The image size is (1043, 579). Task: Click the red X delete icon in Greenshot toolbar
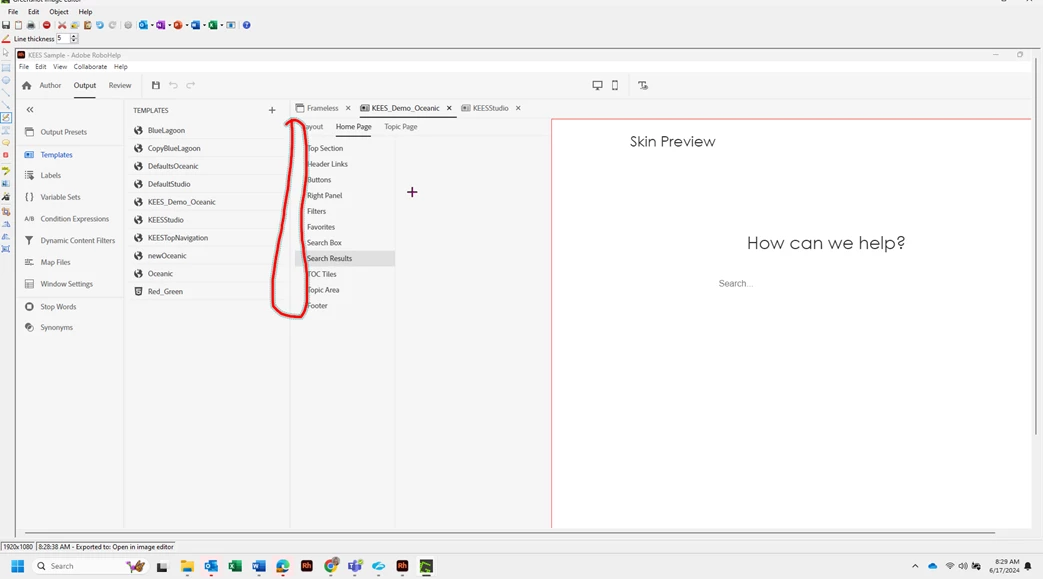[62, 25]
